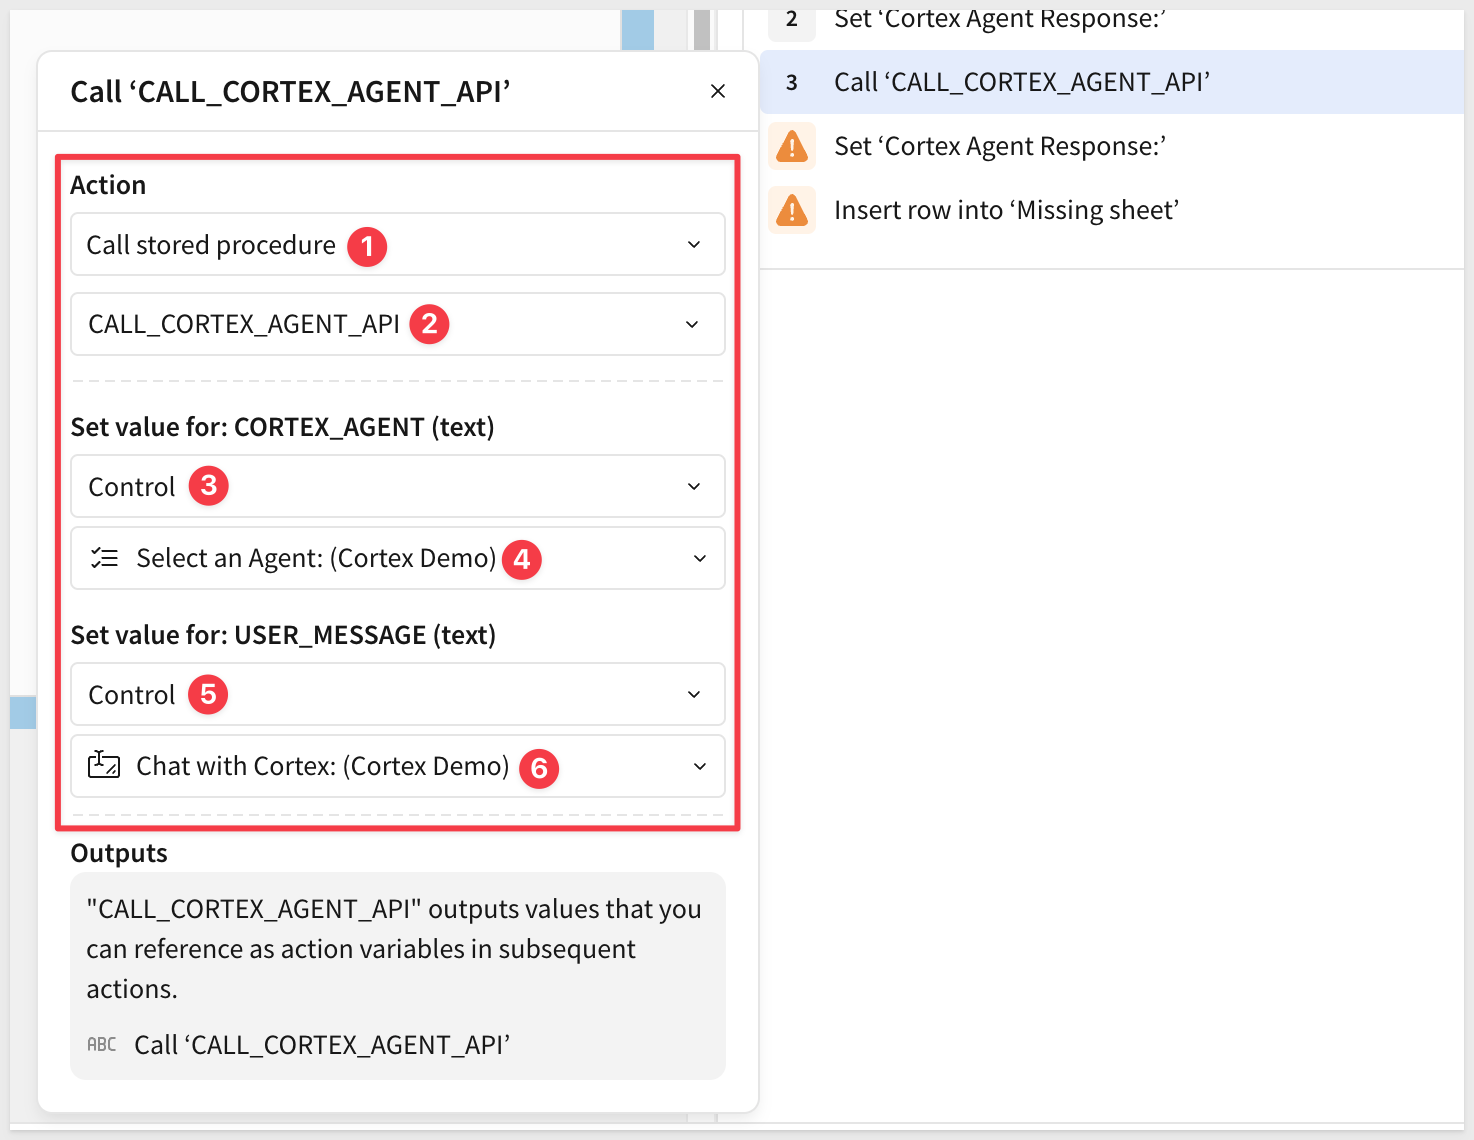Select step 2 Set 'Cortex Agent Response:' action

(x=1000, y=20)
